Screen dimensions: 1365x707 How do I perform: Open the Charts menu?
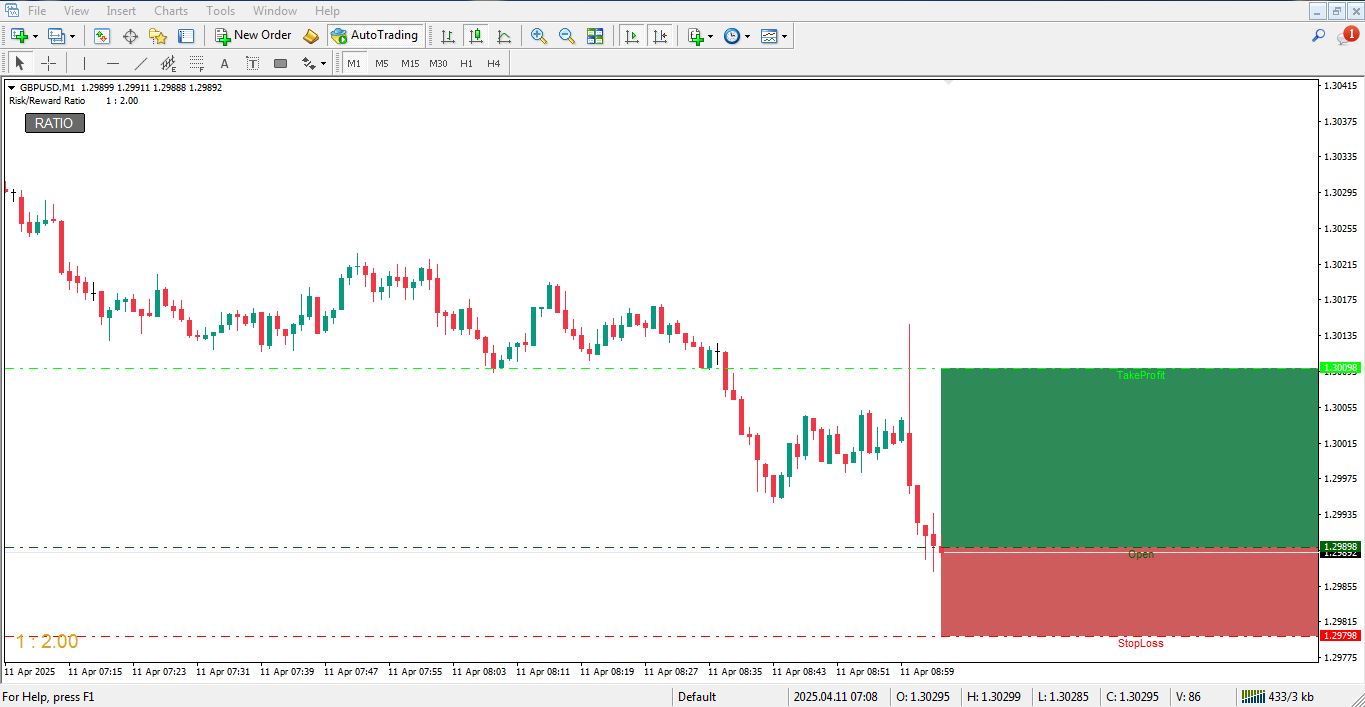170,11
